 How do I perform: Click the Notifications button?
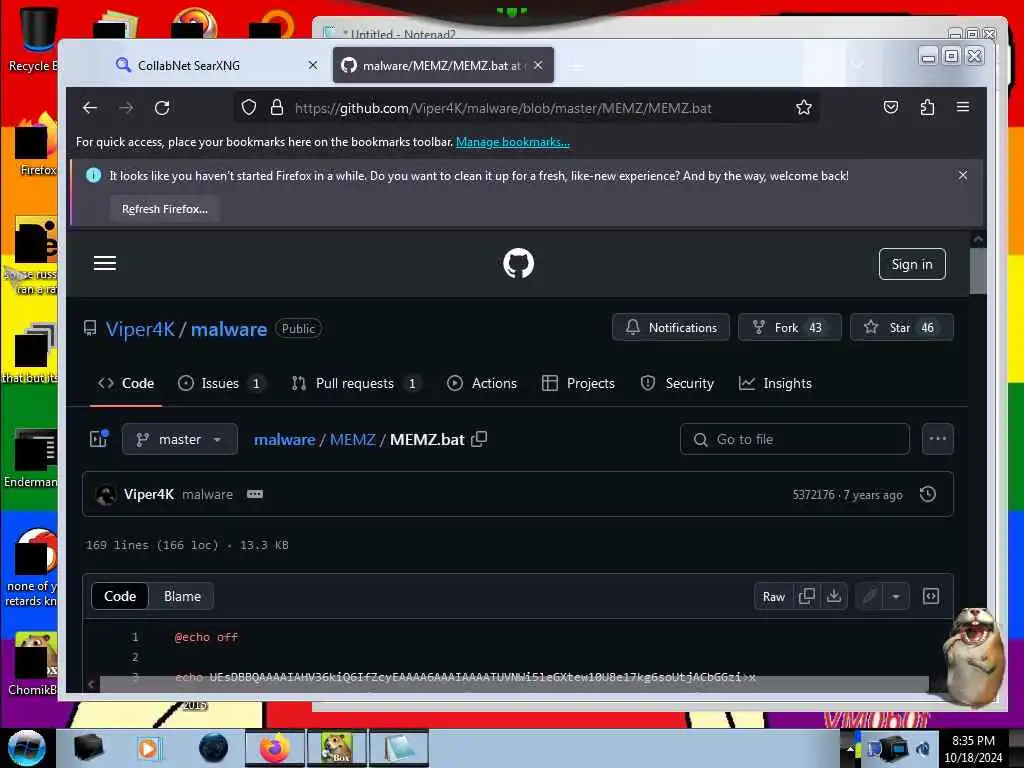[x=671, y=327]
